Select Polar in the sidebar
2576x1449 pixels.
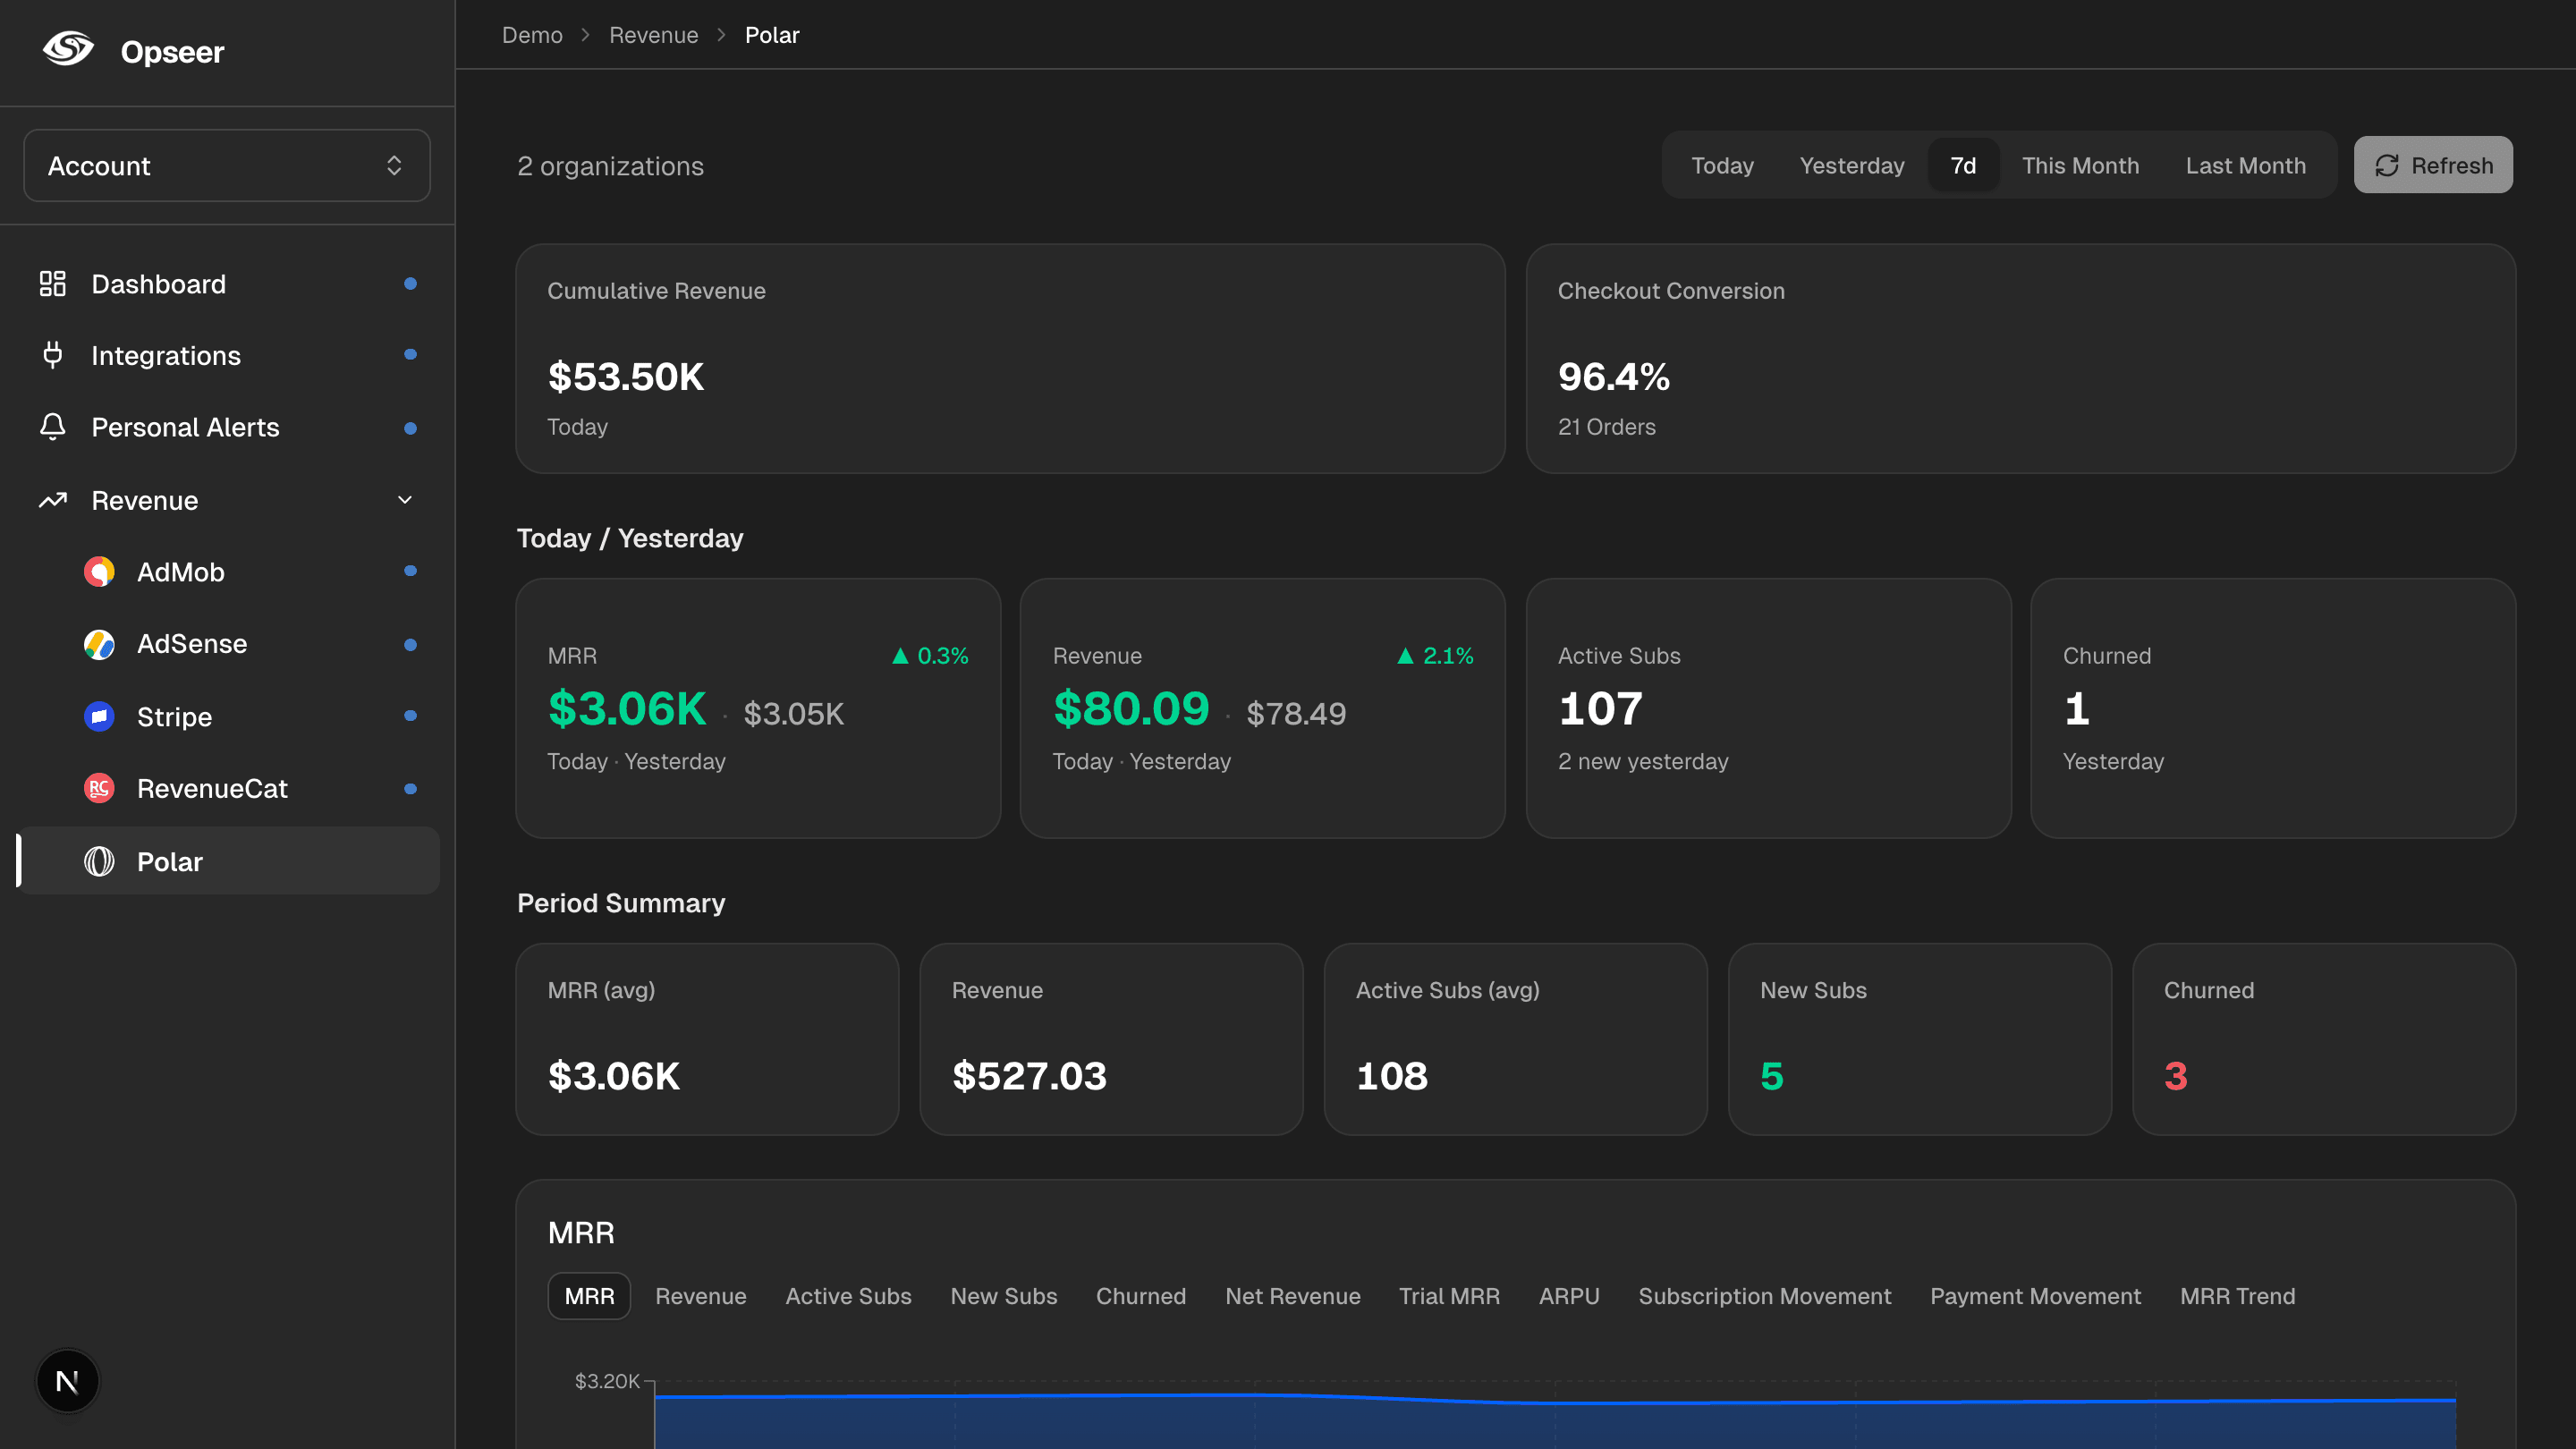(227, 861)
